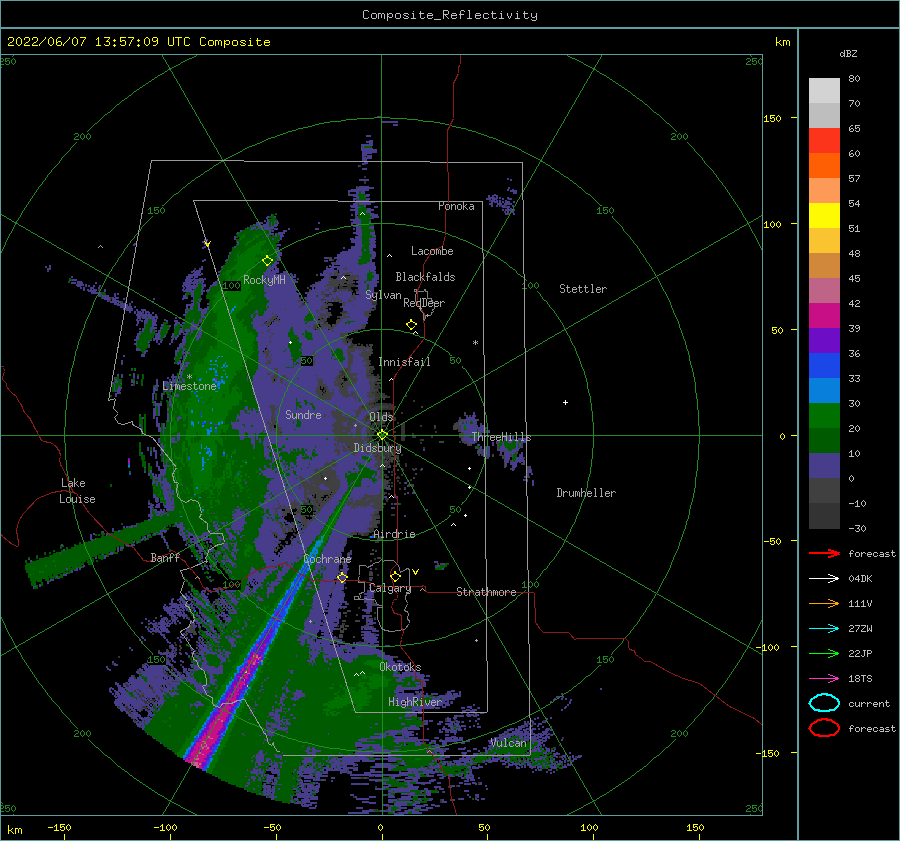Click yellow diamond marker below RedDeer label
The width and height of the screenshot is (900, 841).
(411, 324)
